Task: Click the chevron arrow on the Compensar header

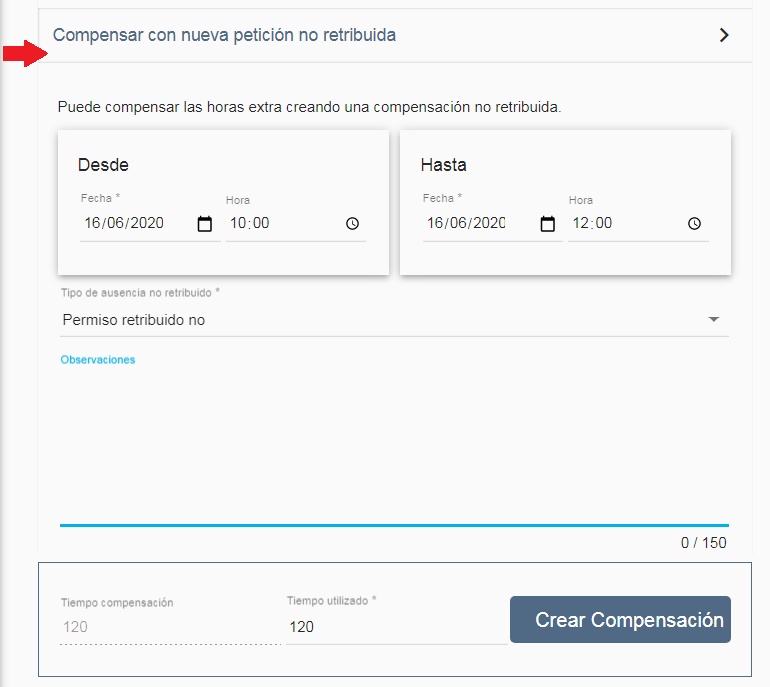Action: [x=724, y=35]
